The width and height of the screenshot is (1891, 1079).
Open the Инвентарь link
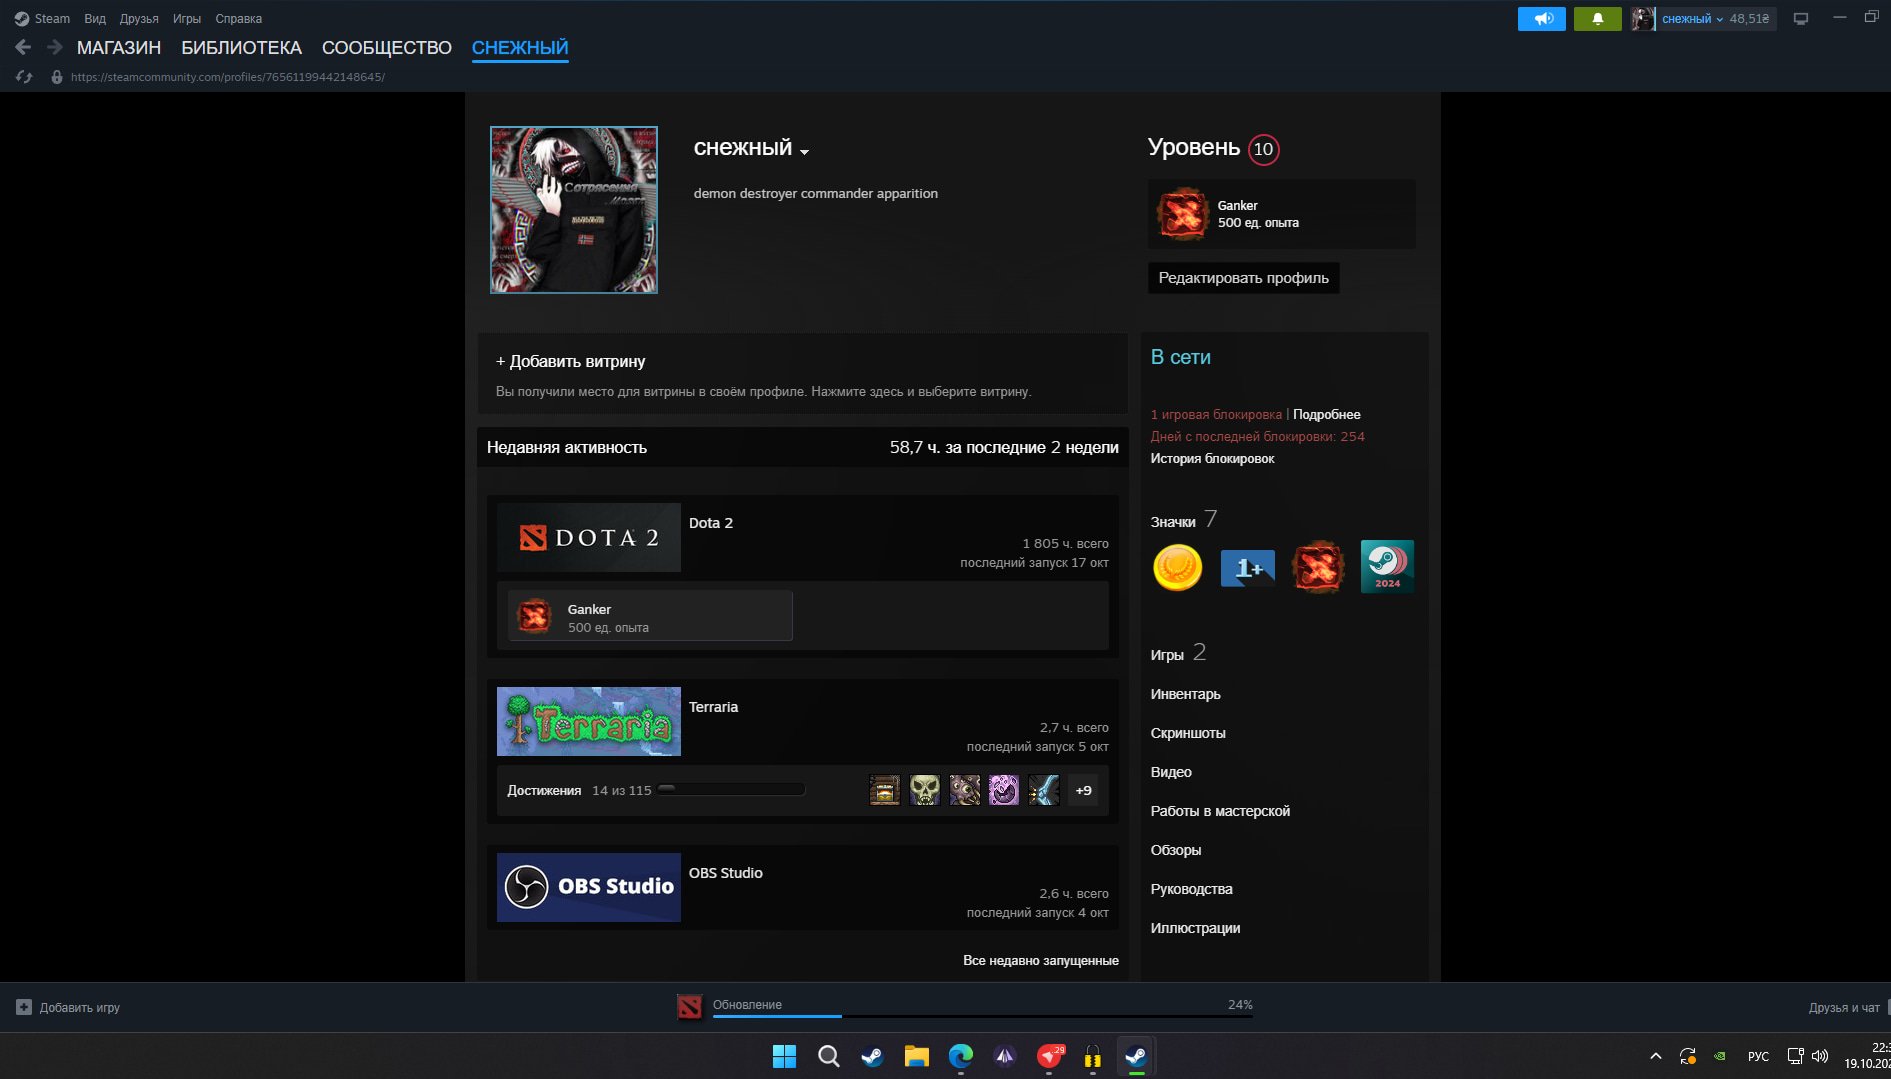[1185, 694]
